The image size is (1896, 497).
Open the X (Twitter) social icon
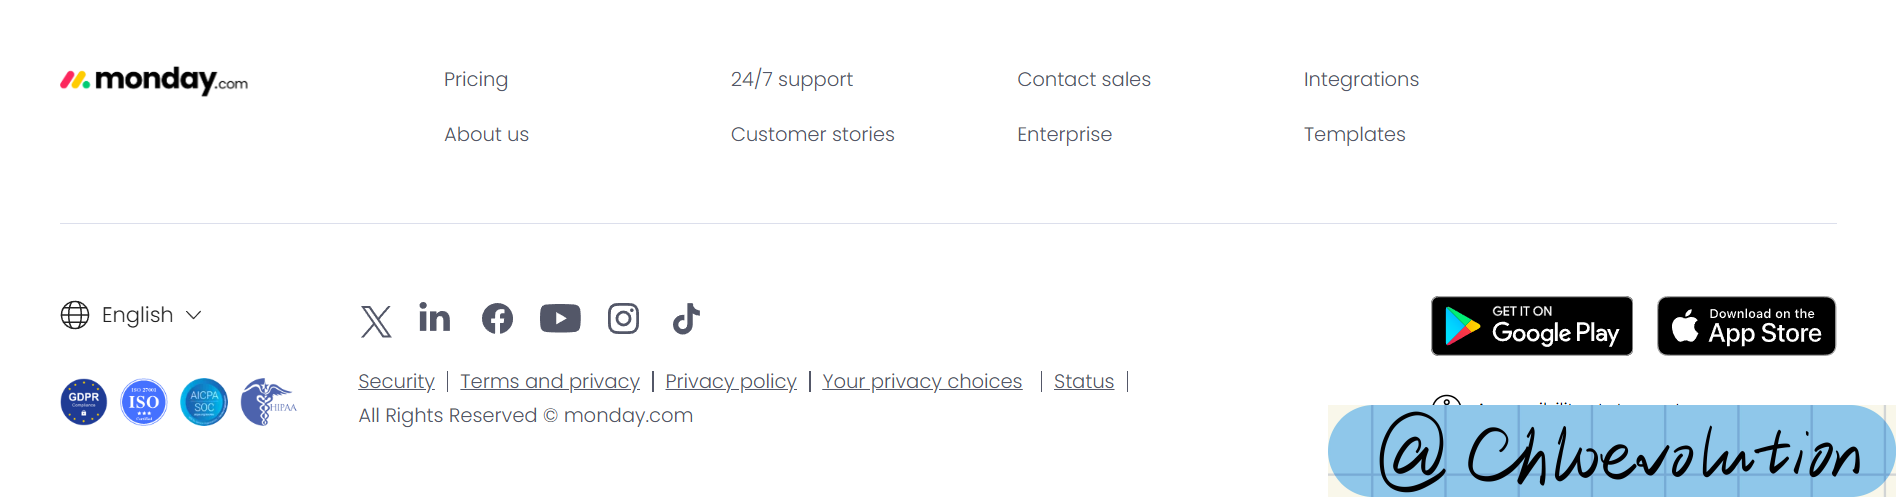click(376, 321)
